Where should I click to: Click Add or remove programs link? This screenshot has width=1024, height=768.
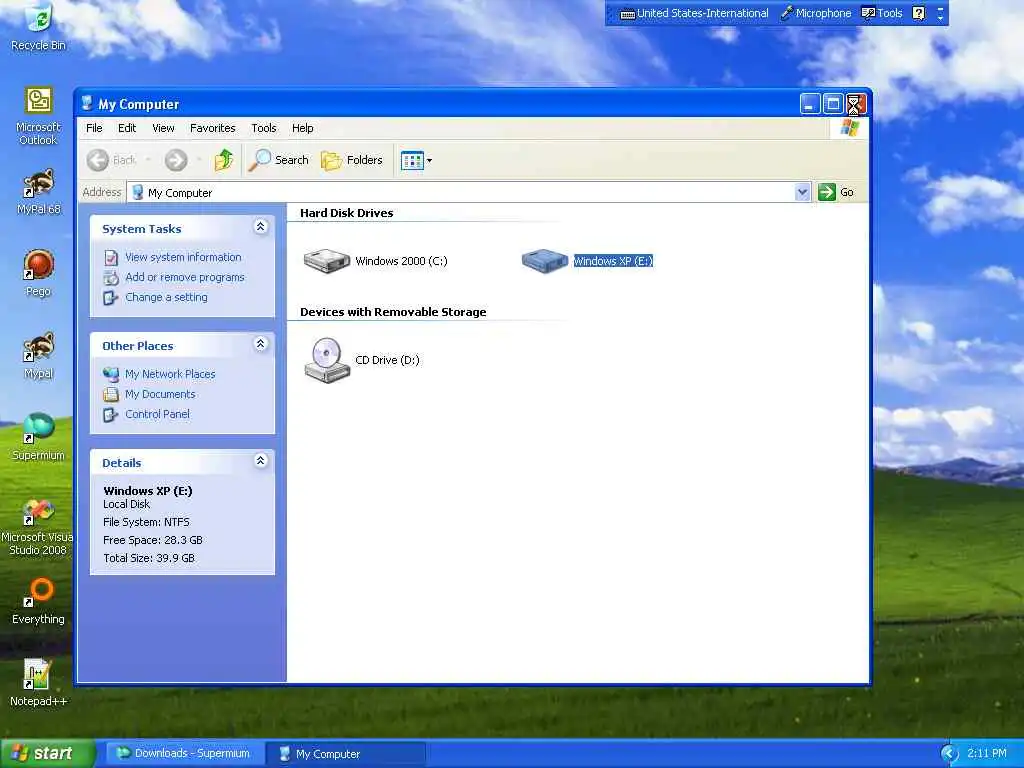coord(184,277)
